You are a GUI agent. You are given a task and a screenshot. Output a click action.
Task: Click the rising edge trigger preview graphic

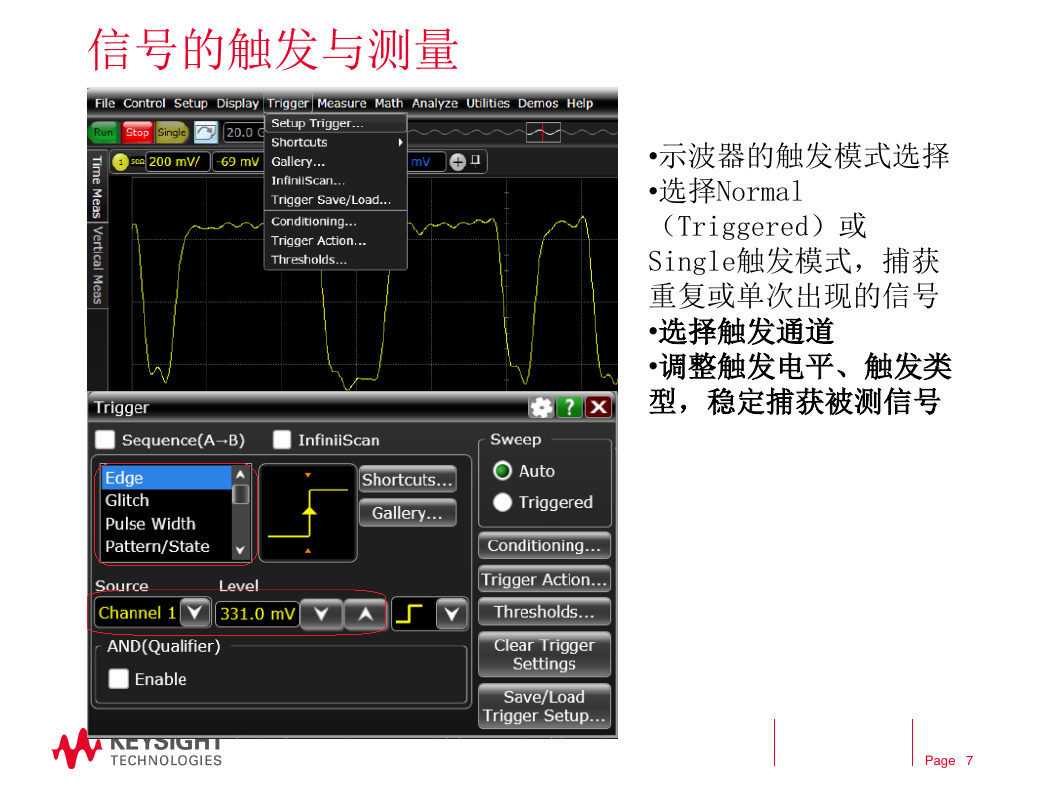pyautogui.click(x=308, y=513)
